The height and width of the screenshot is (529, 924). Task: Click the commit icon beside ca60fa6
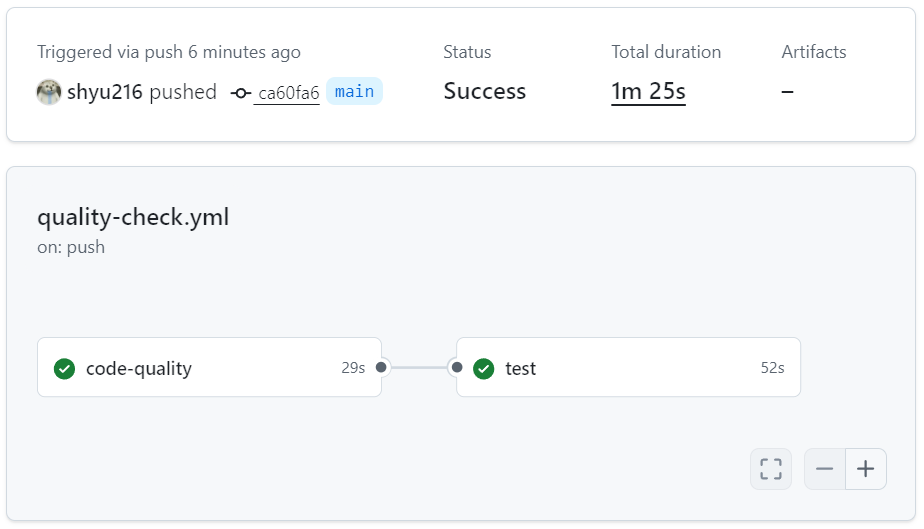(x=240, y=93)
